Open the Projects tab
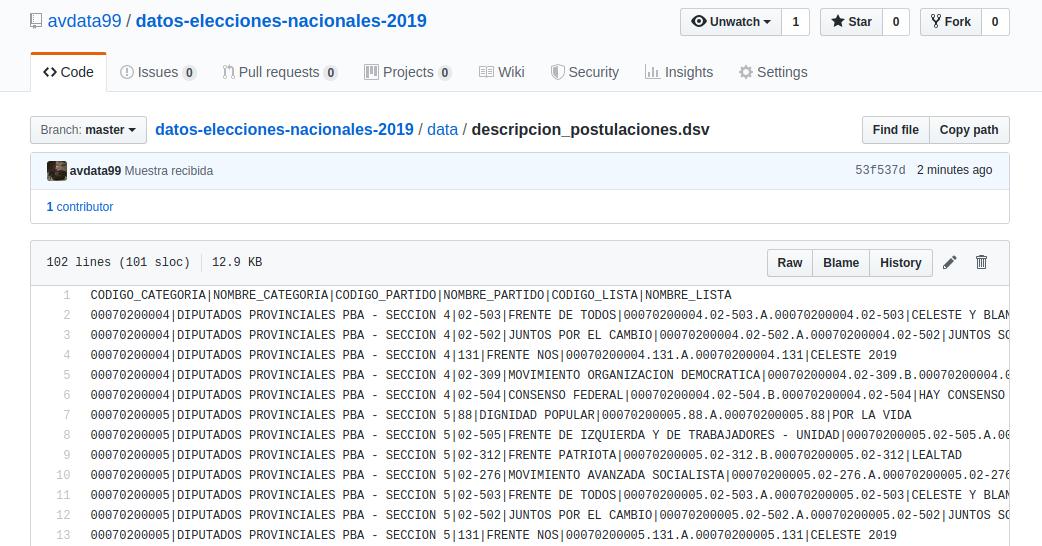1042x546 pixels. (x=408, y=72)
